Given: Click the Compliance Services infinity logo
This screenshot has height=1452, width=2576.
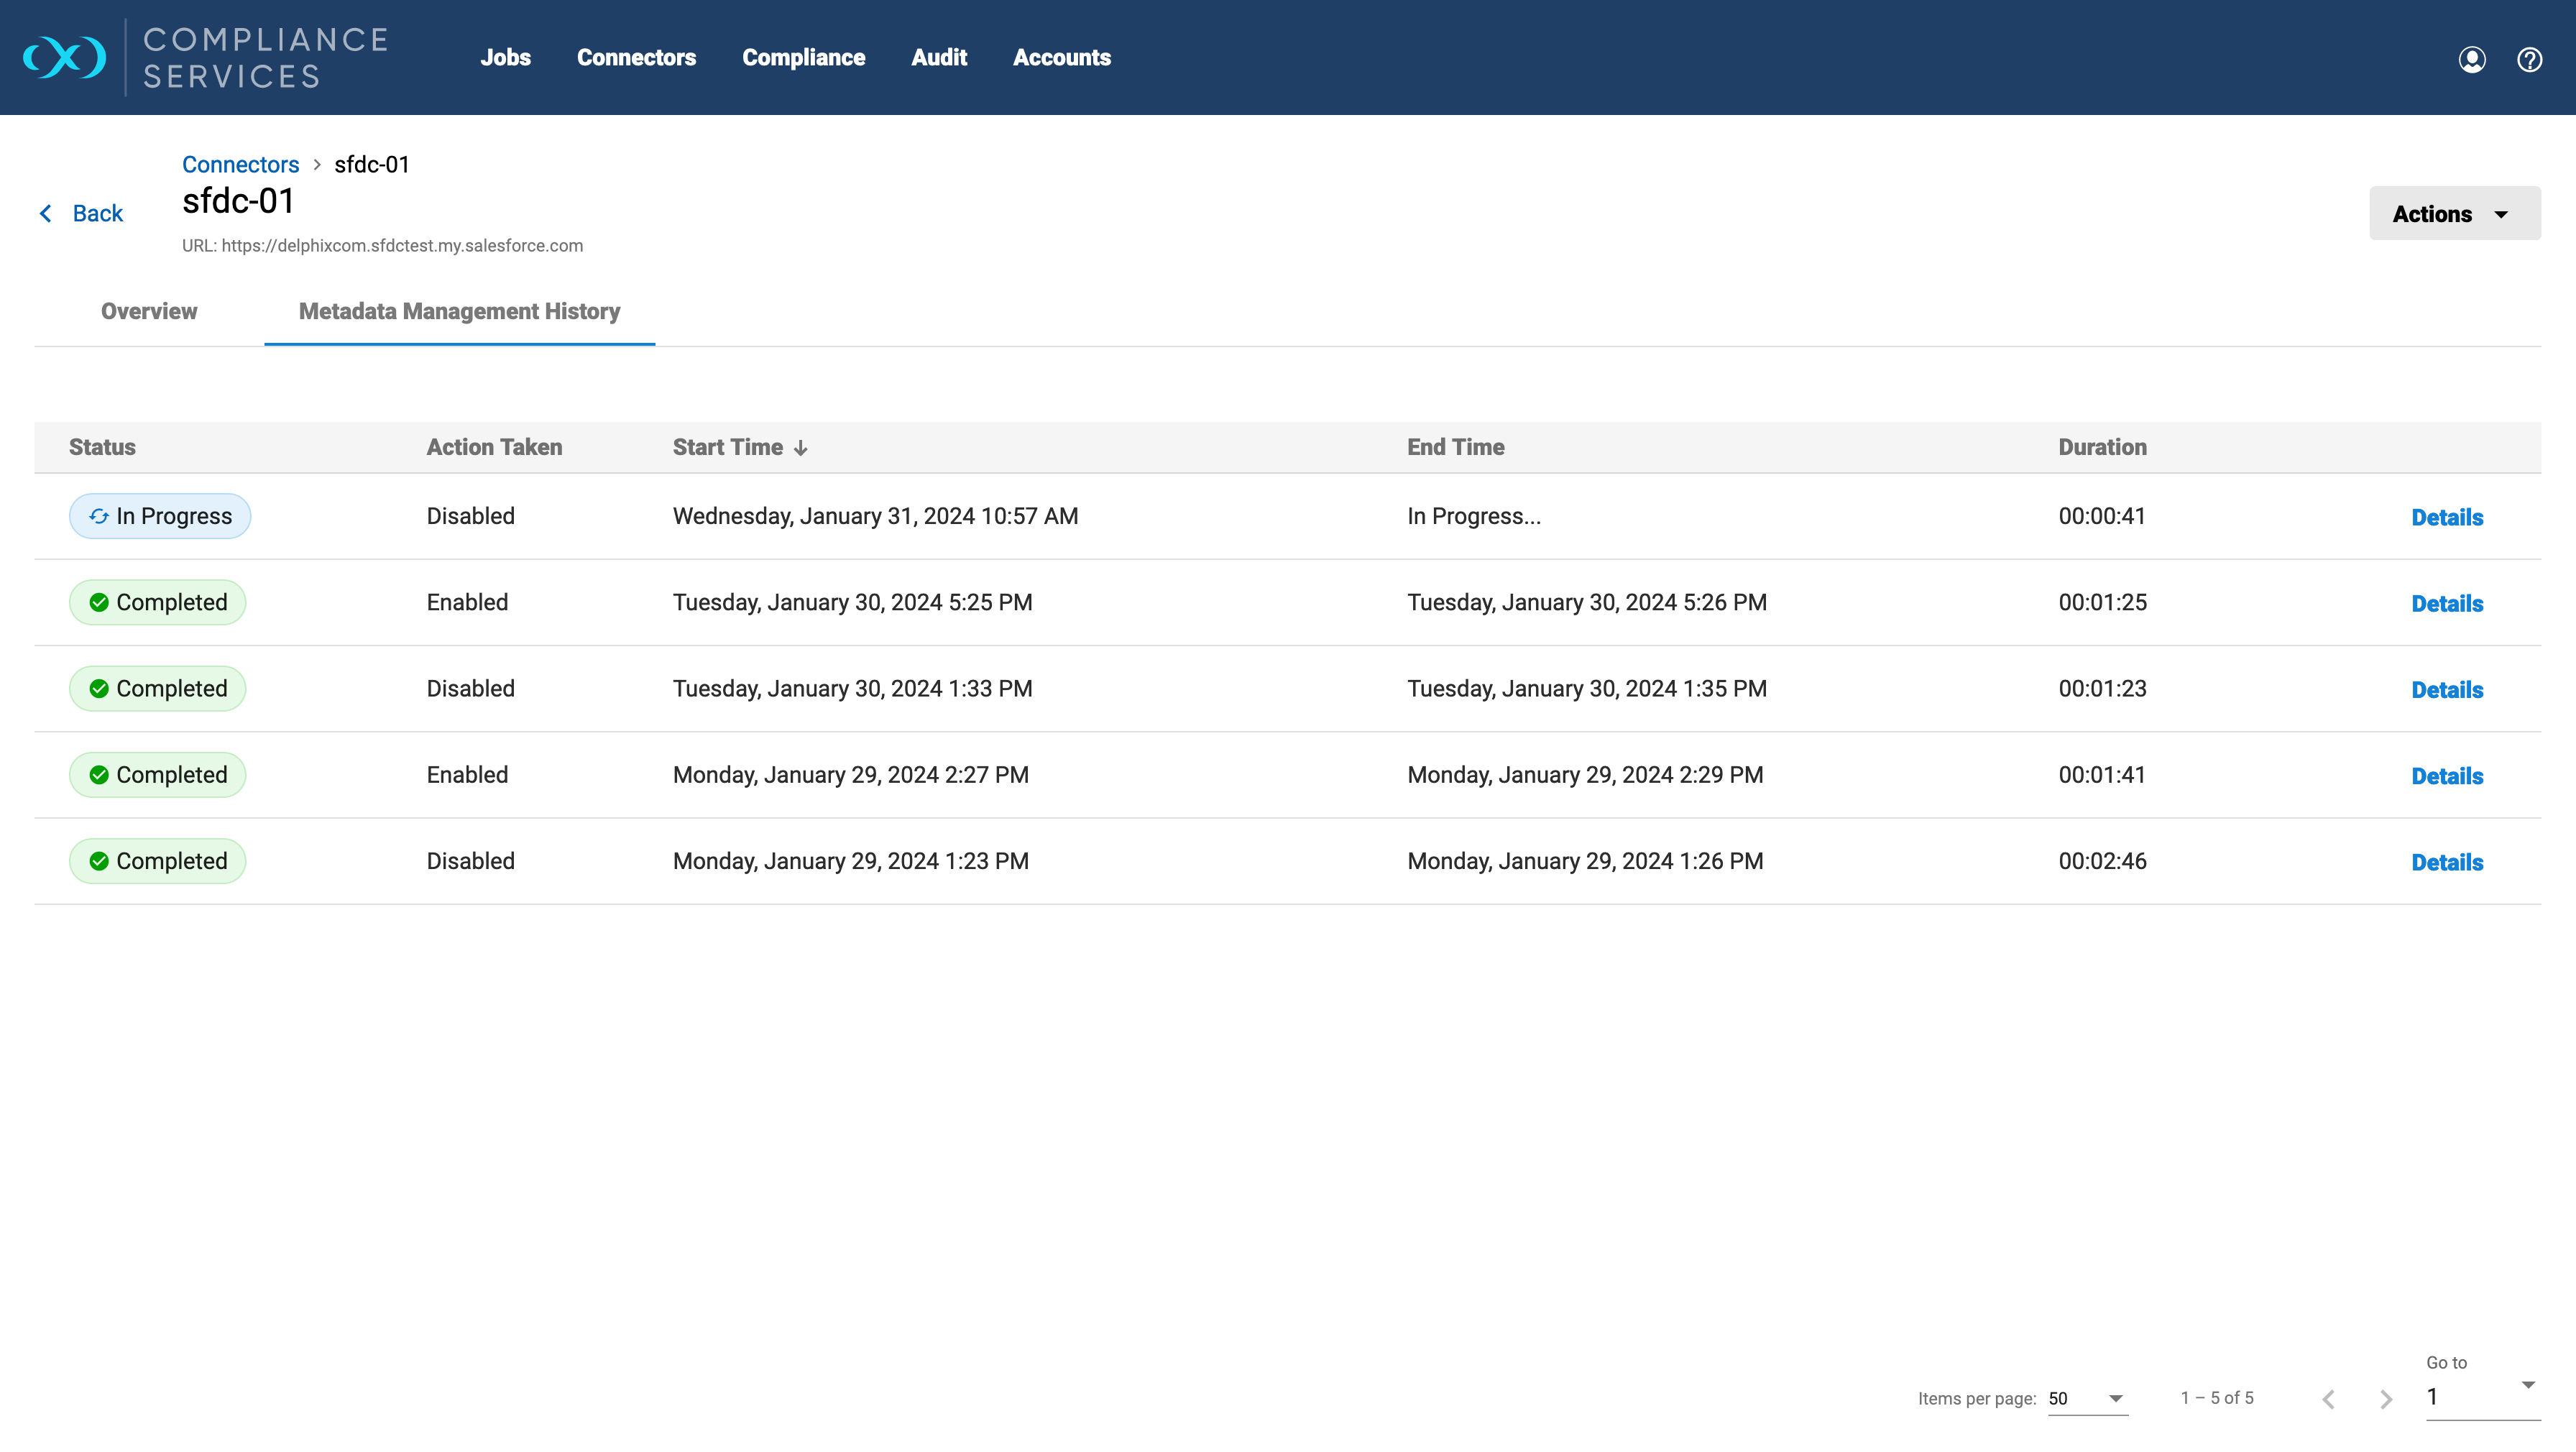Looking at the screenshot, I should point(65,57).
